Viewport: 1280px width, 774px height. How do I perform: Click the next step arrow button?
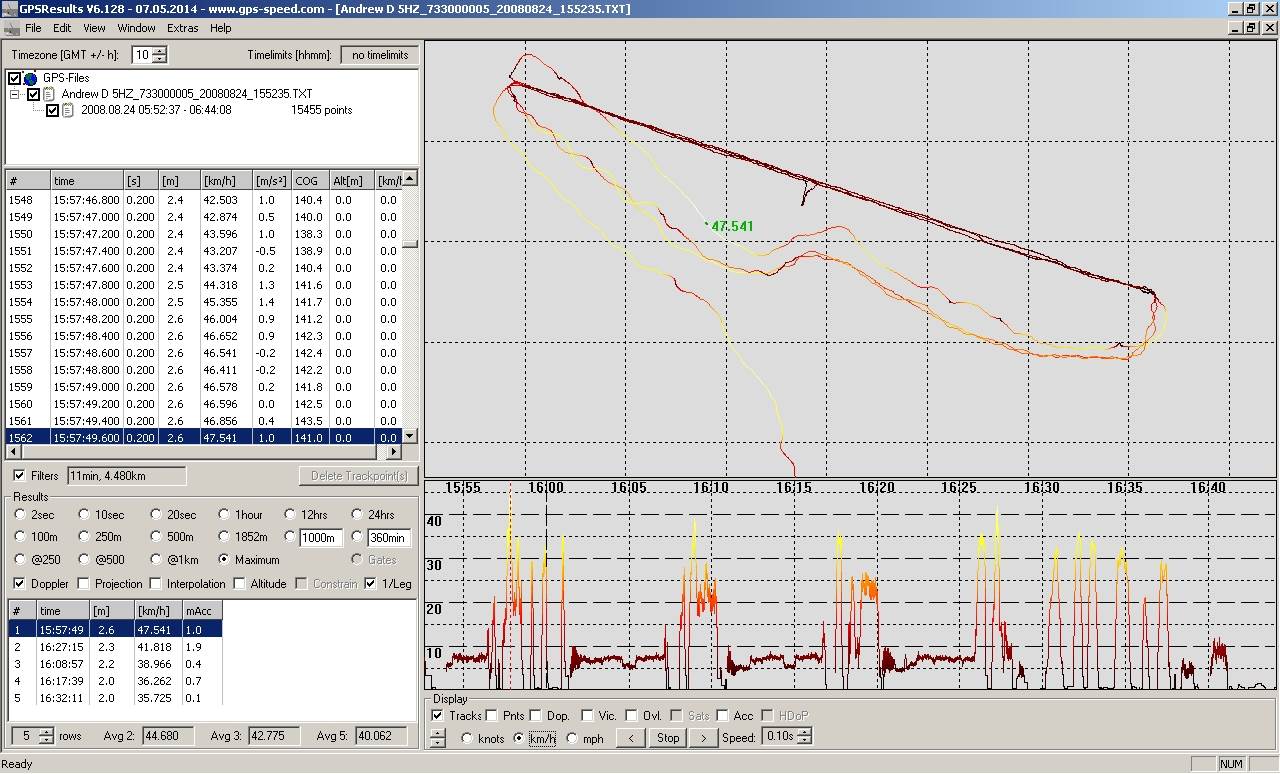[x=704, y=738]
